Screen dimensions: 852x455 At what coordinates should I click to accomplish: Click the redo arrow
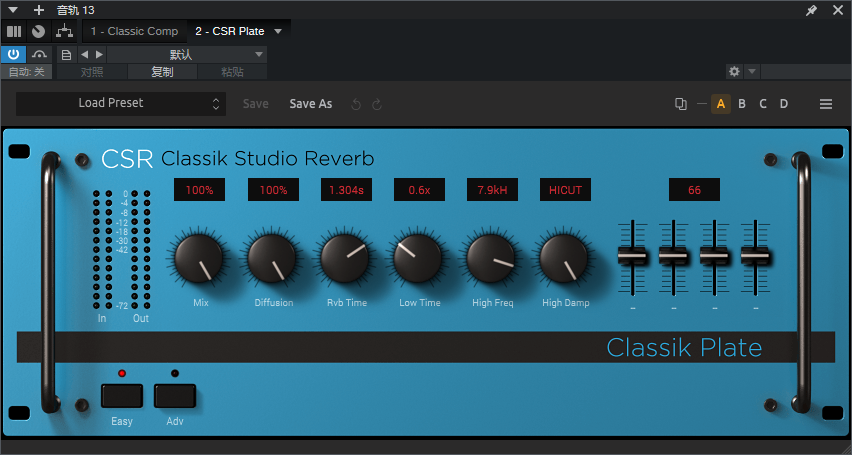point(377,104)
